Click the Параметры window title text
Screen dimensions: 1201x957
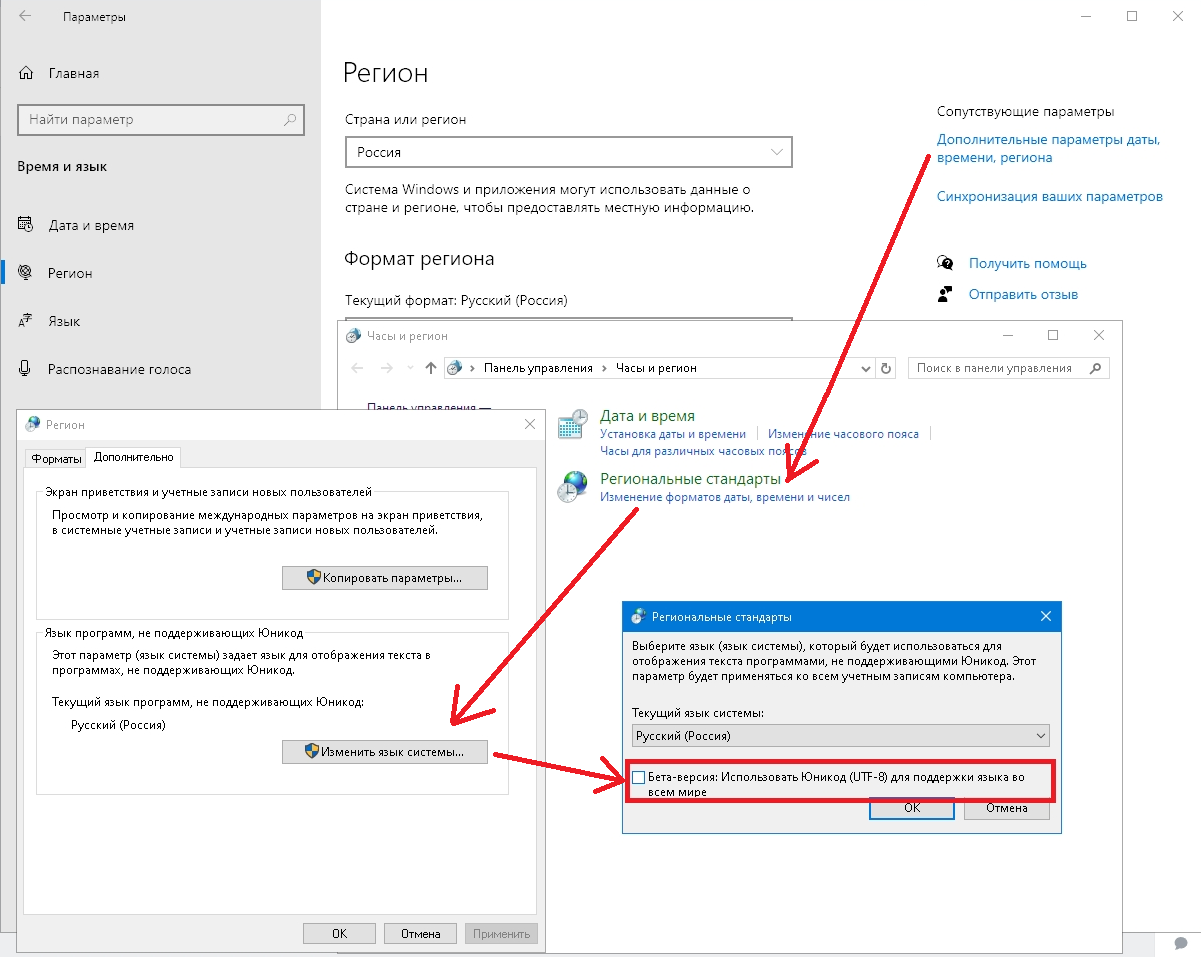coord(94,17)
